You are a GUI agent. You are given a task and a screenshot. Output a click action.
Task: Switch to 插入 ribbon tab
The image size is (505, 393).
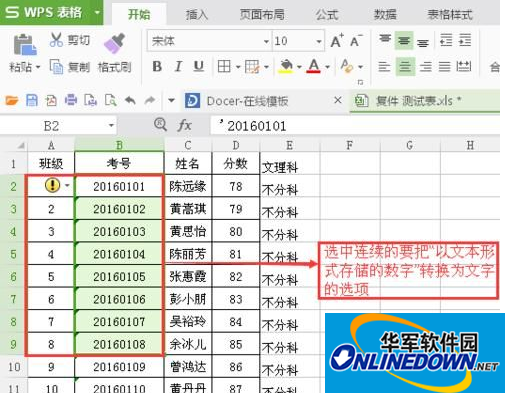click(x=196, y=14)
